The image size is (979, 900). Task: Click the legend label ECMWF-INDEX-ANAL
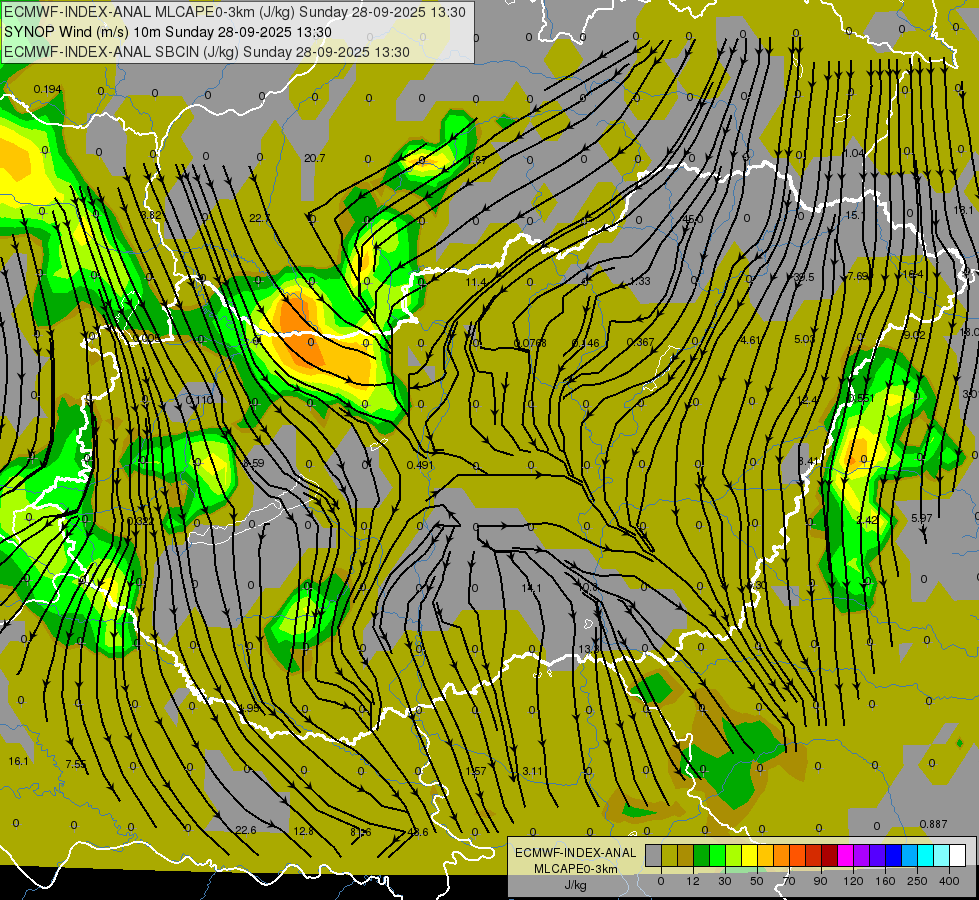(575, 853)
